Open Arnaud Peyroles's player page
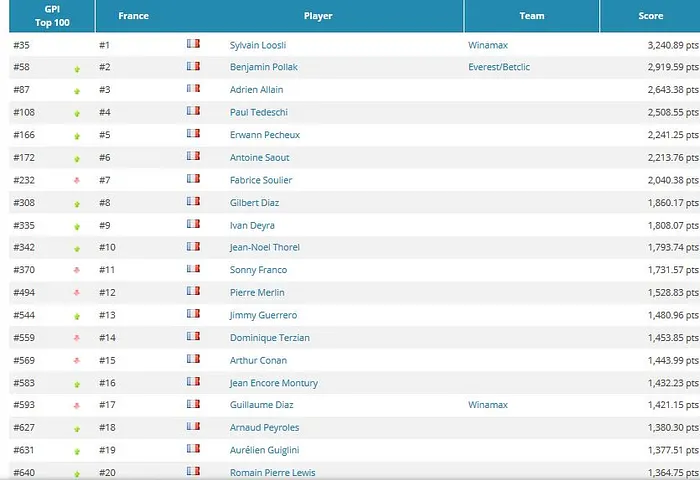The image size is (700, 480). coord(264,428)
